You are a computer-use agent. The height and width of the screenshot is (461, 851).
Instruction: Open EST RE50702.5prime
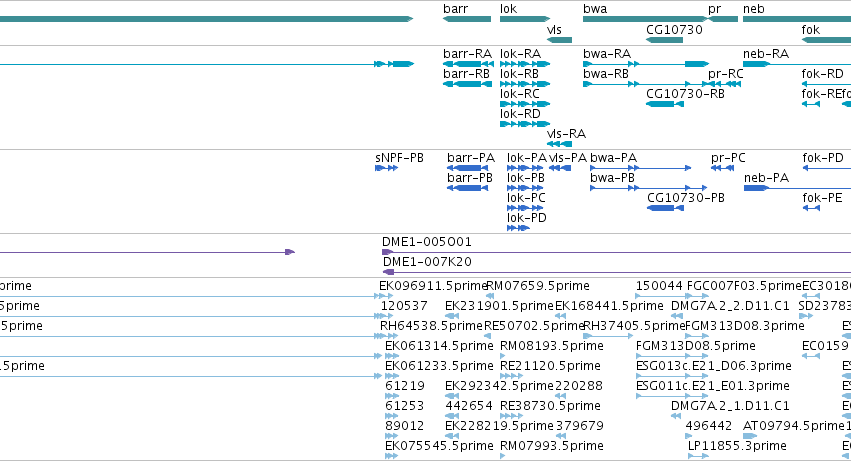[487, 336]
